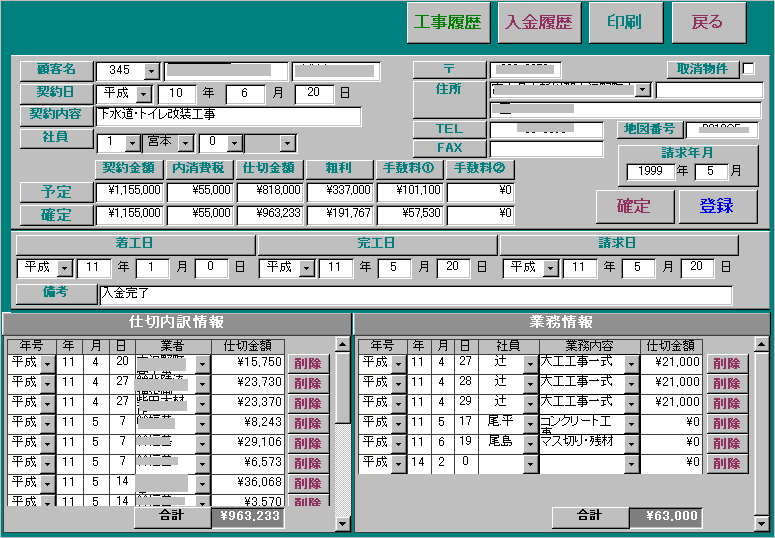
Task: Open the 着工日 era dropdown
Action: (65, 268)
